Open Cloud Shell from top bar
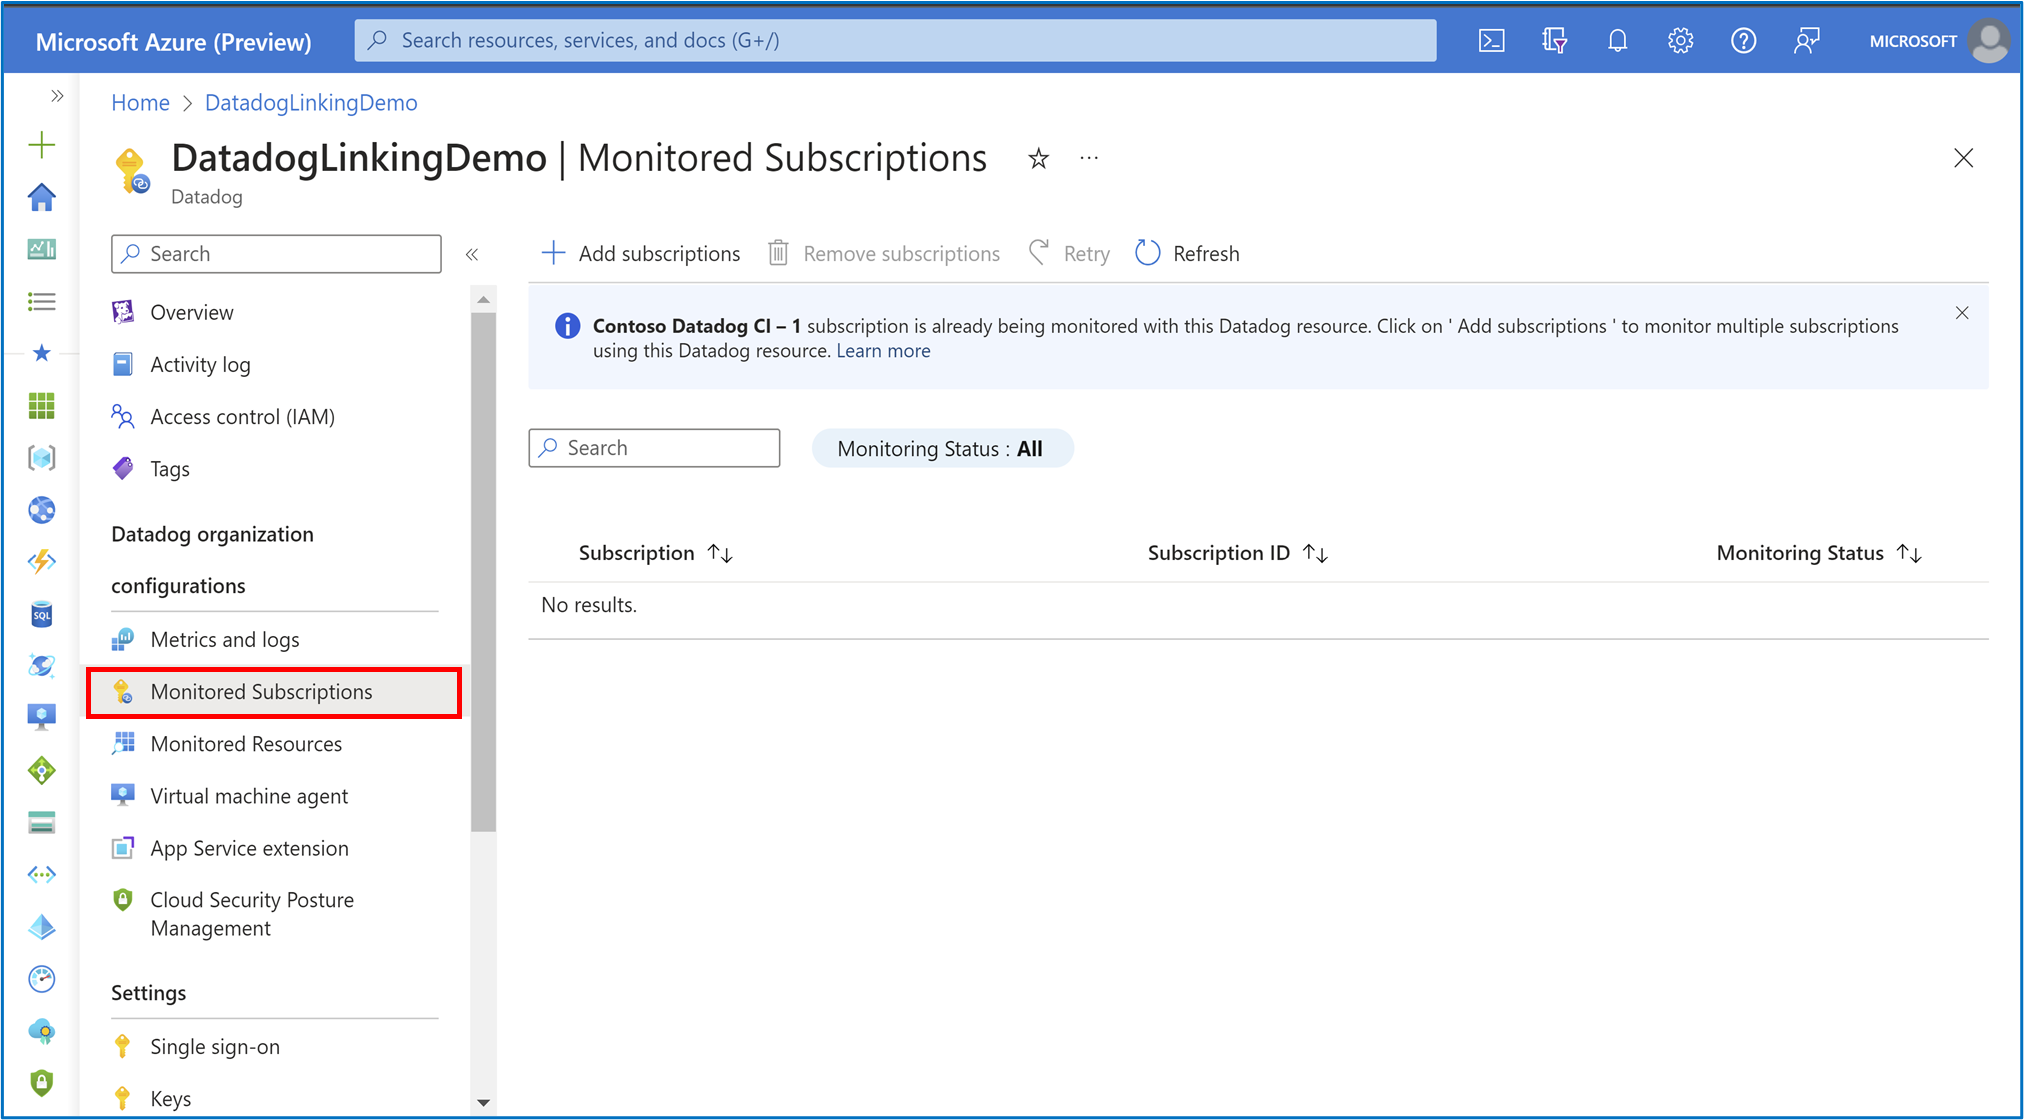The width and height of the screenshot is (2024, 1120). [x=1491, y=41]
